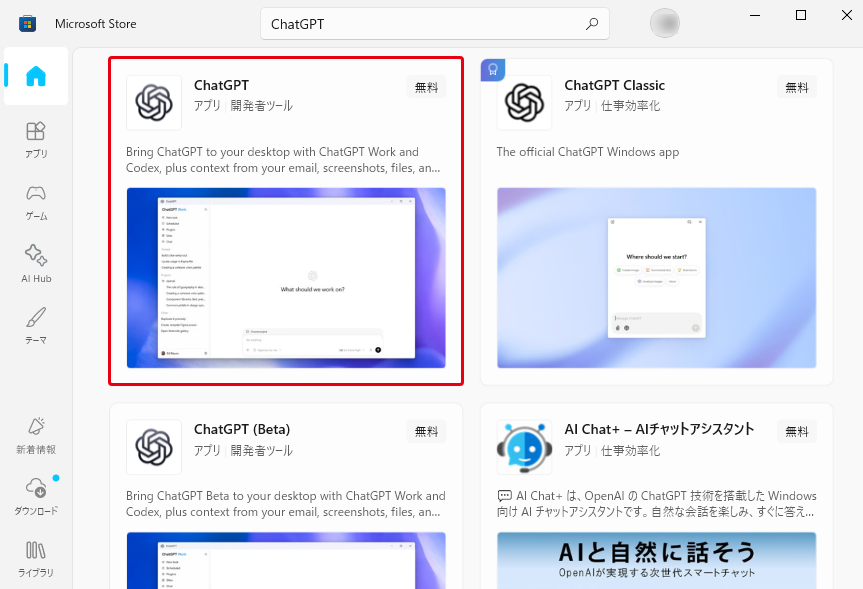Click 'アプリ | 仕事効率化' under AI Chat+
This screenshot has width=863, height=589.
click(x=612, y=450)
